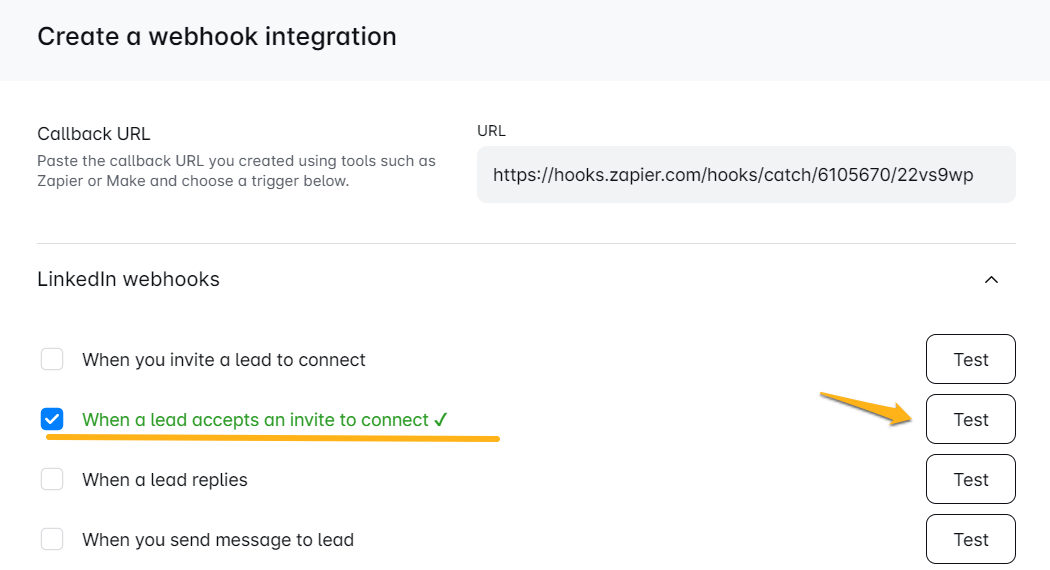1050x570 pixels.
Task: Click Test next to send message to lead
Action: pyautogui.click(x=970, y=539)
